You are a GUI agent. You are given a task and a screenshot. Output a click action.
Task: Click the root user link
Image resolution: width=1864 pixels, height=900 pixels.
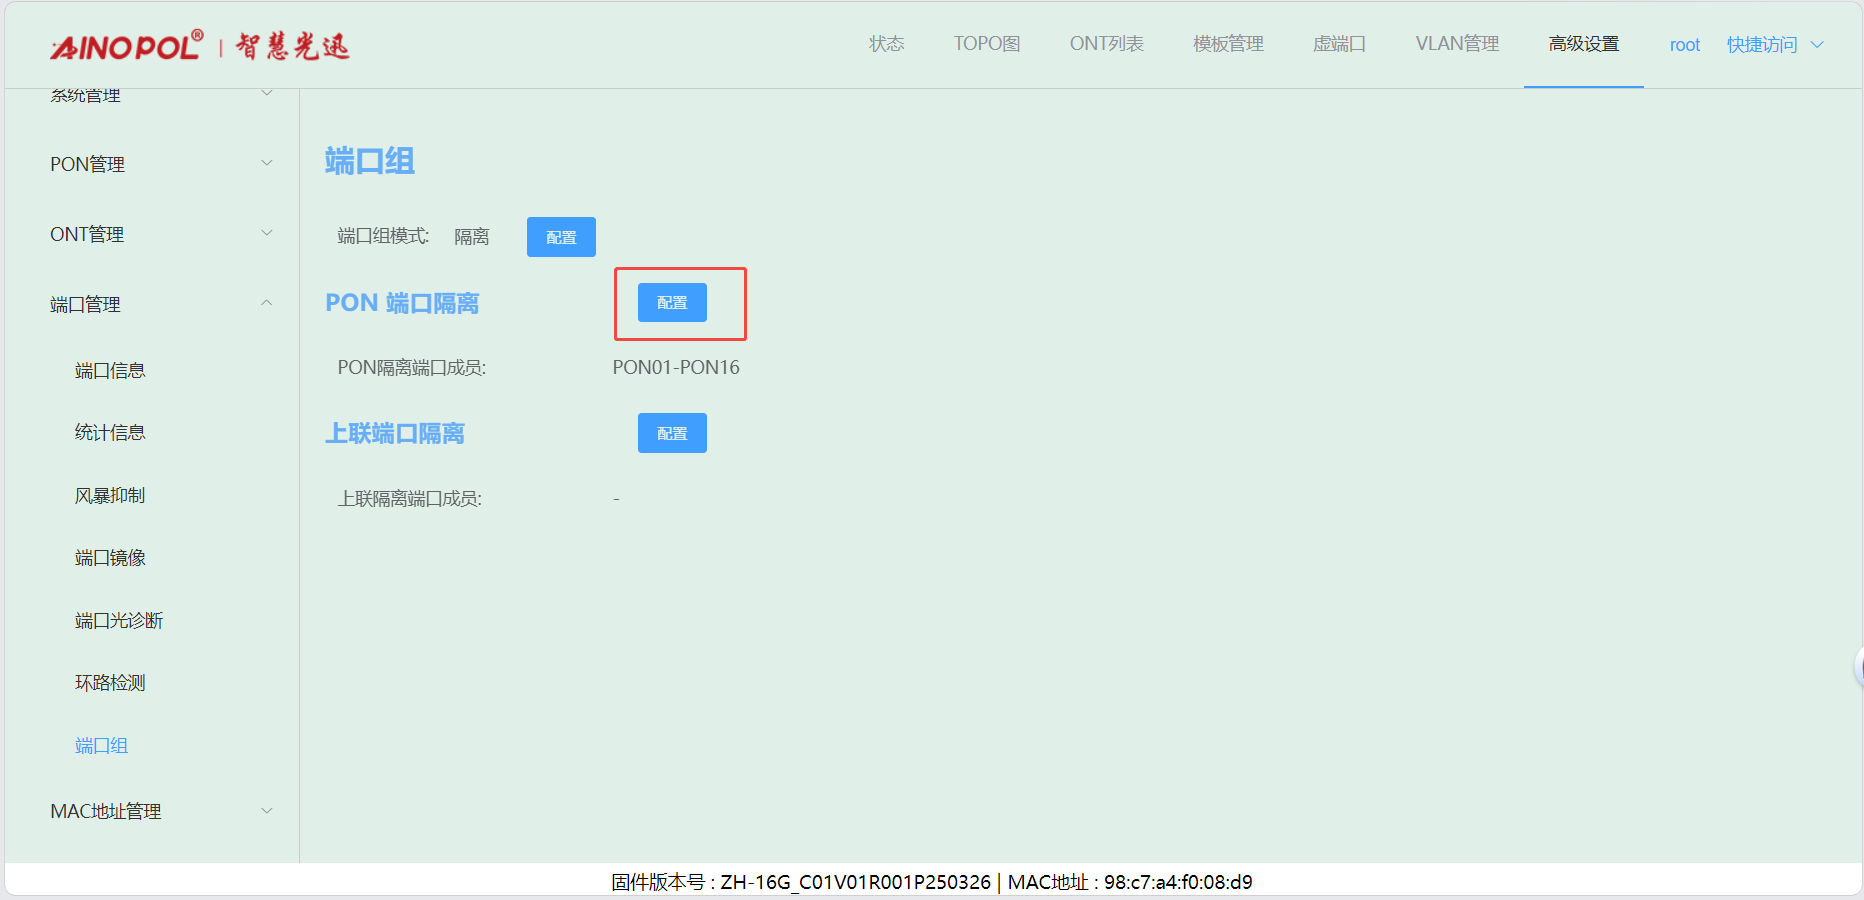[x=1684, y=45]
